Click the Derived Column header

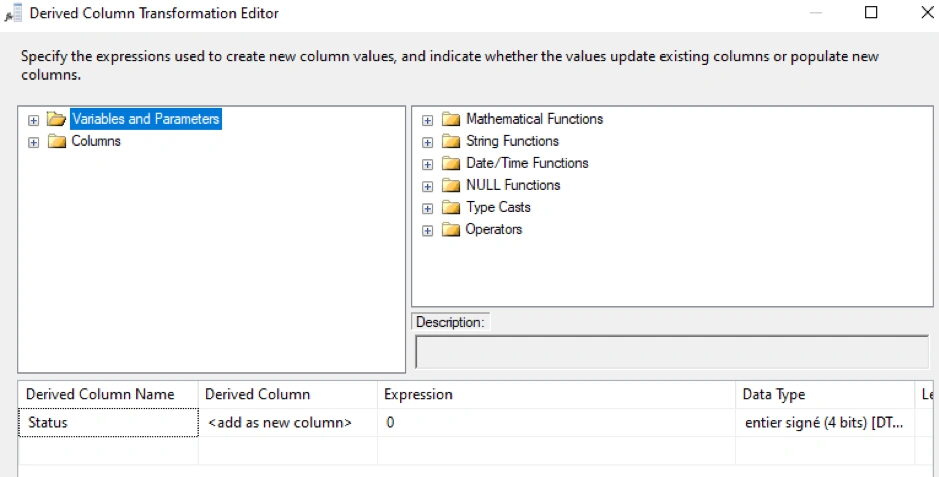(287, 394)
